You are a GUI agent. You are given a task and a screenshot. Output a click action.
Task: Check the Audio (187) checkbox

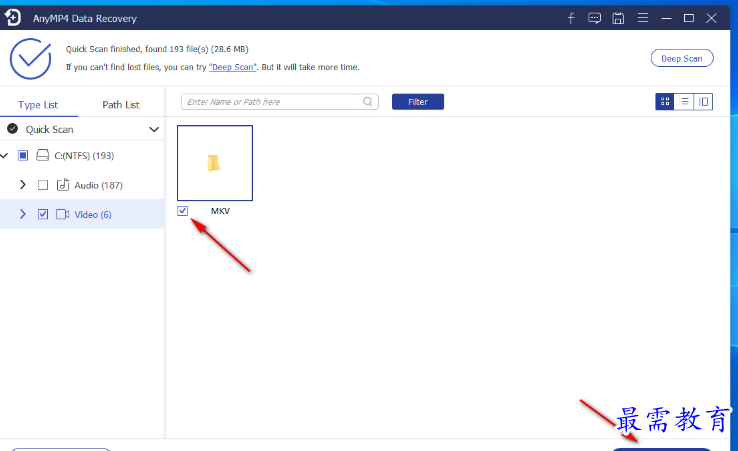pyautogui.click(x=43, y=185)
